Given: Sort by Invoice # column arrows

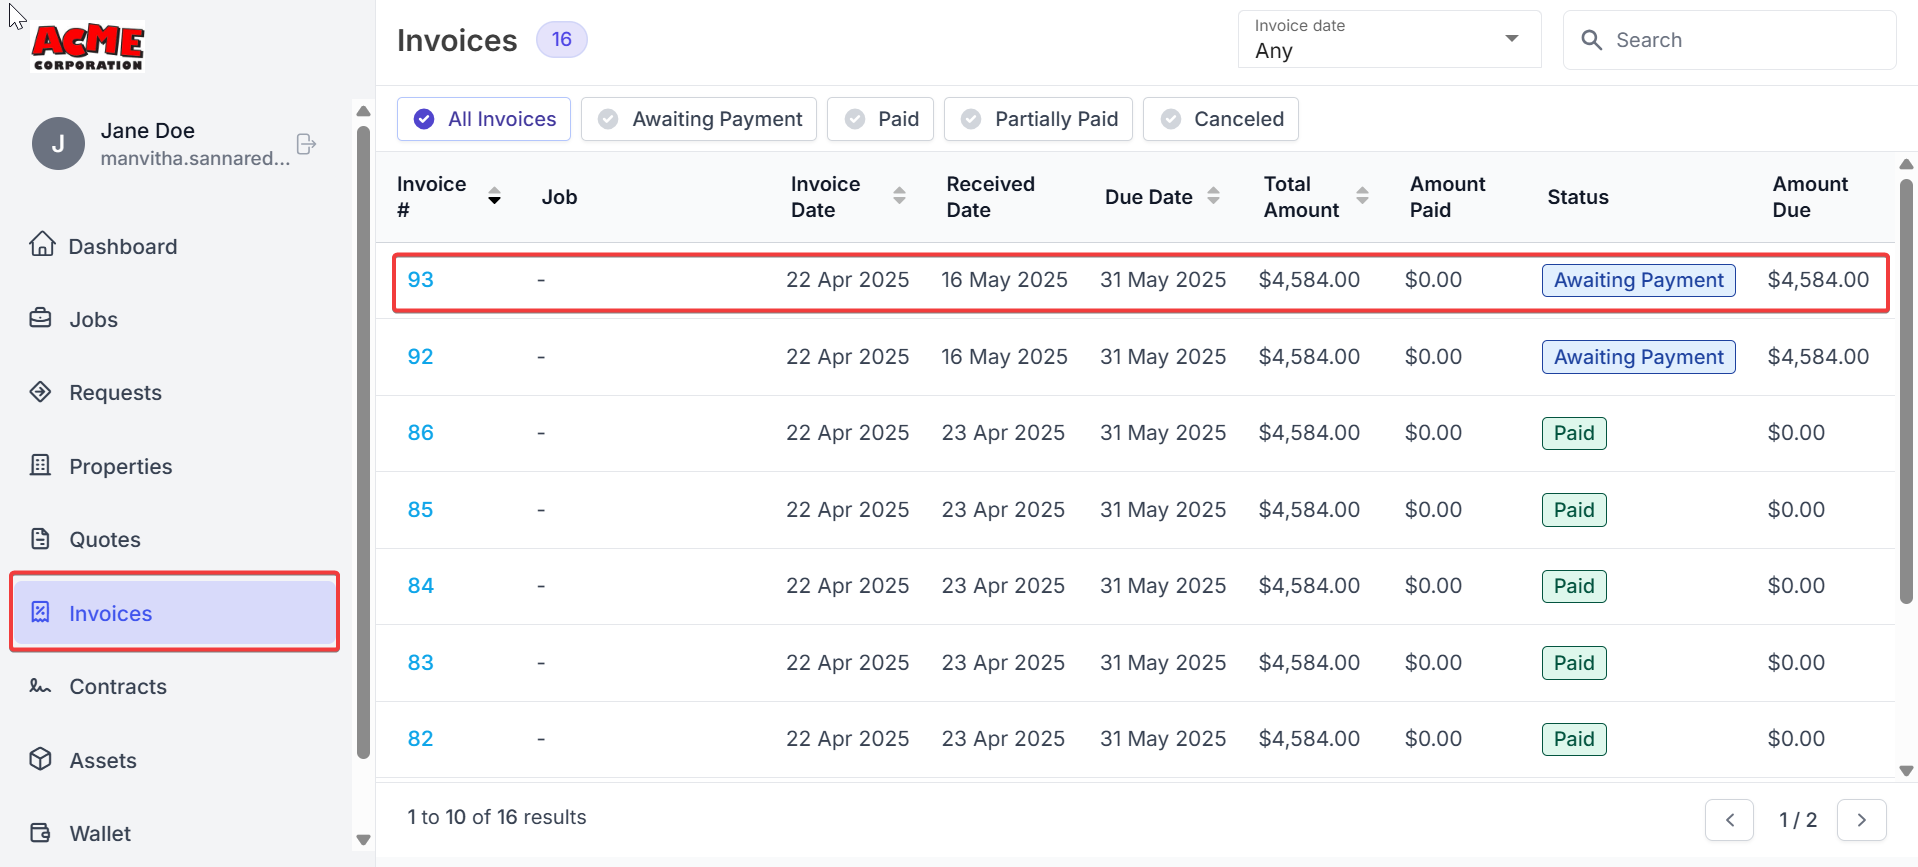Looking at the screenshot, I should (x=494, y=196).
